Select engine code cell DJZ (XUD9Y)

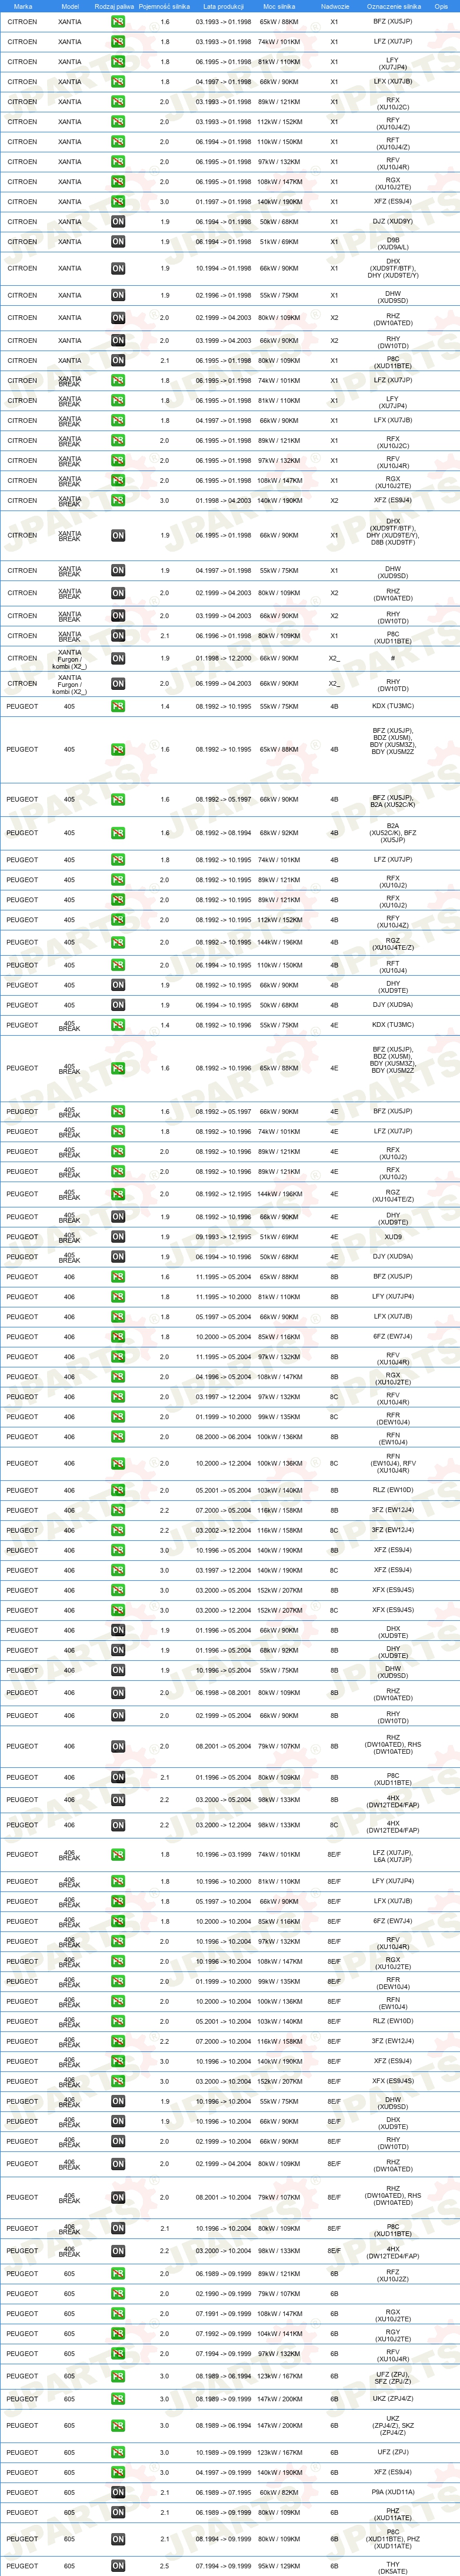(393, 222)
